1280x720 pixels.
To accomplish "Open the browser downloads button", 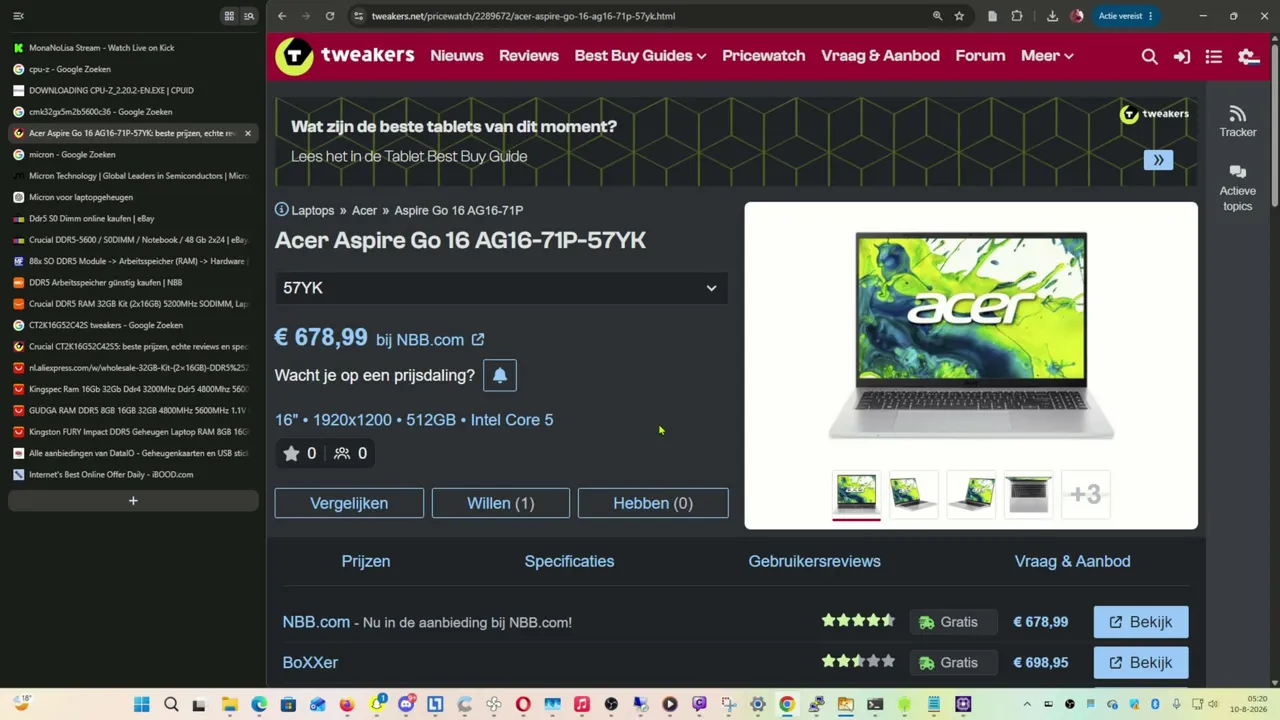I will point(1052,16).
